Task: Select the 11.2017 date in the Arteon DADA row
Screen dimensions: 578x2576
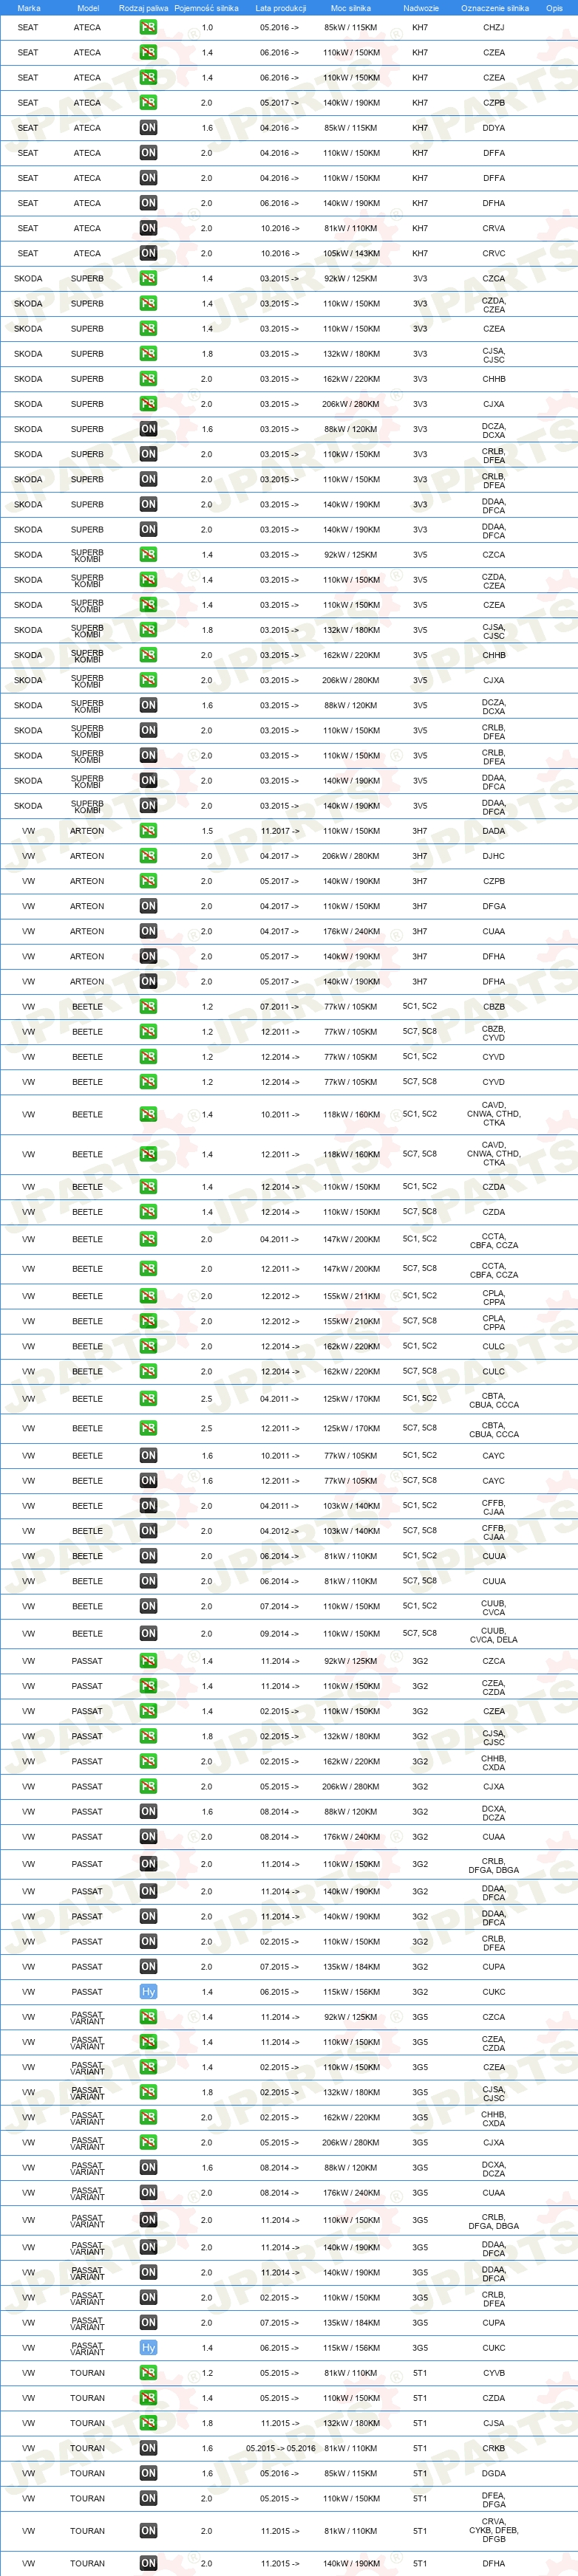Action: coord(280,831)
